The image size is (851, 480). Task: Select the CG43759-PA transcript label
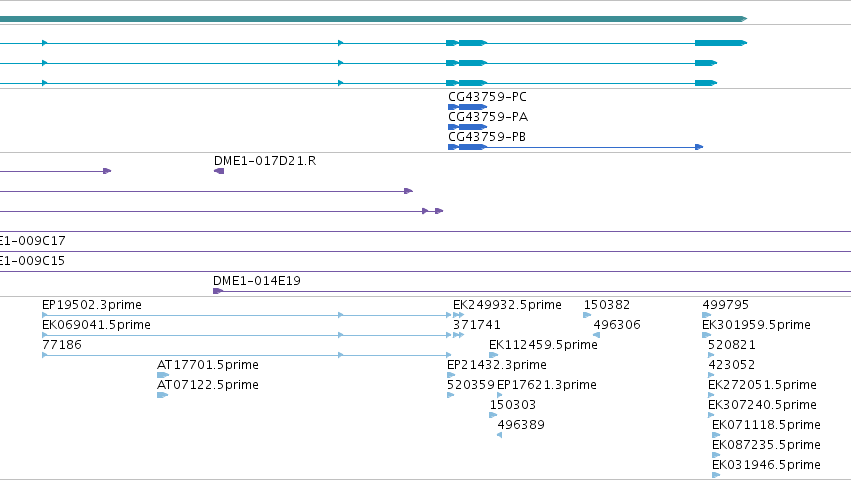pyautogui.click(x=487, y=117)
